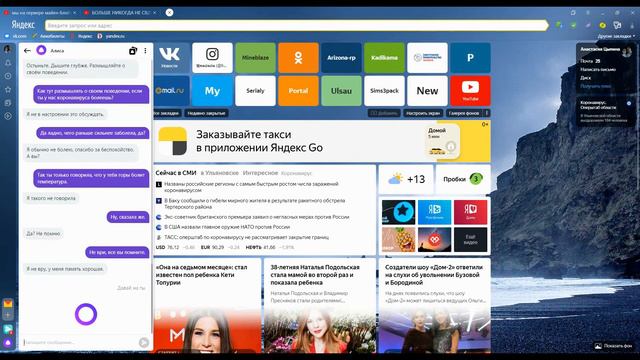Click the Яндекс logo

pyautogui.click(x=23, y=25)
